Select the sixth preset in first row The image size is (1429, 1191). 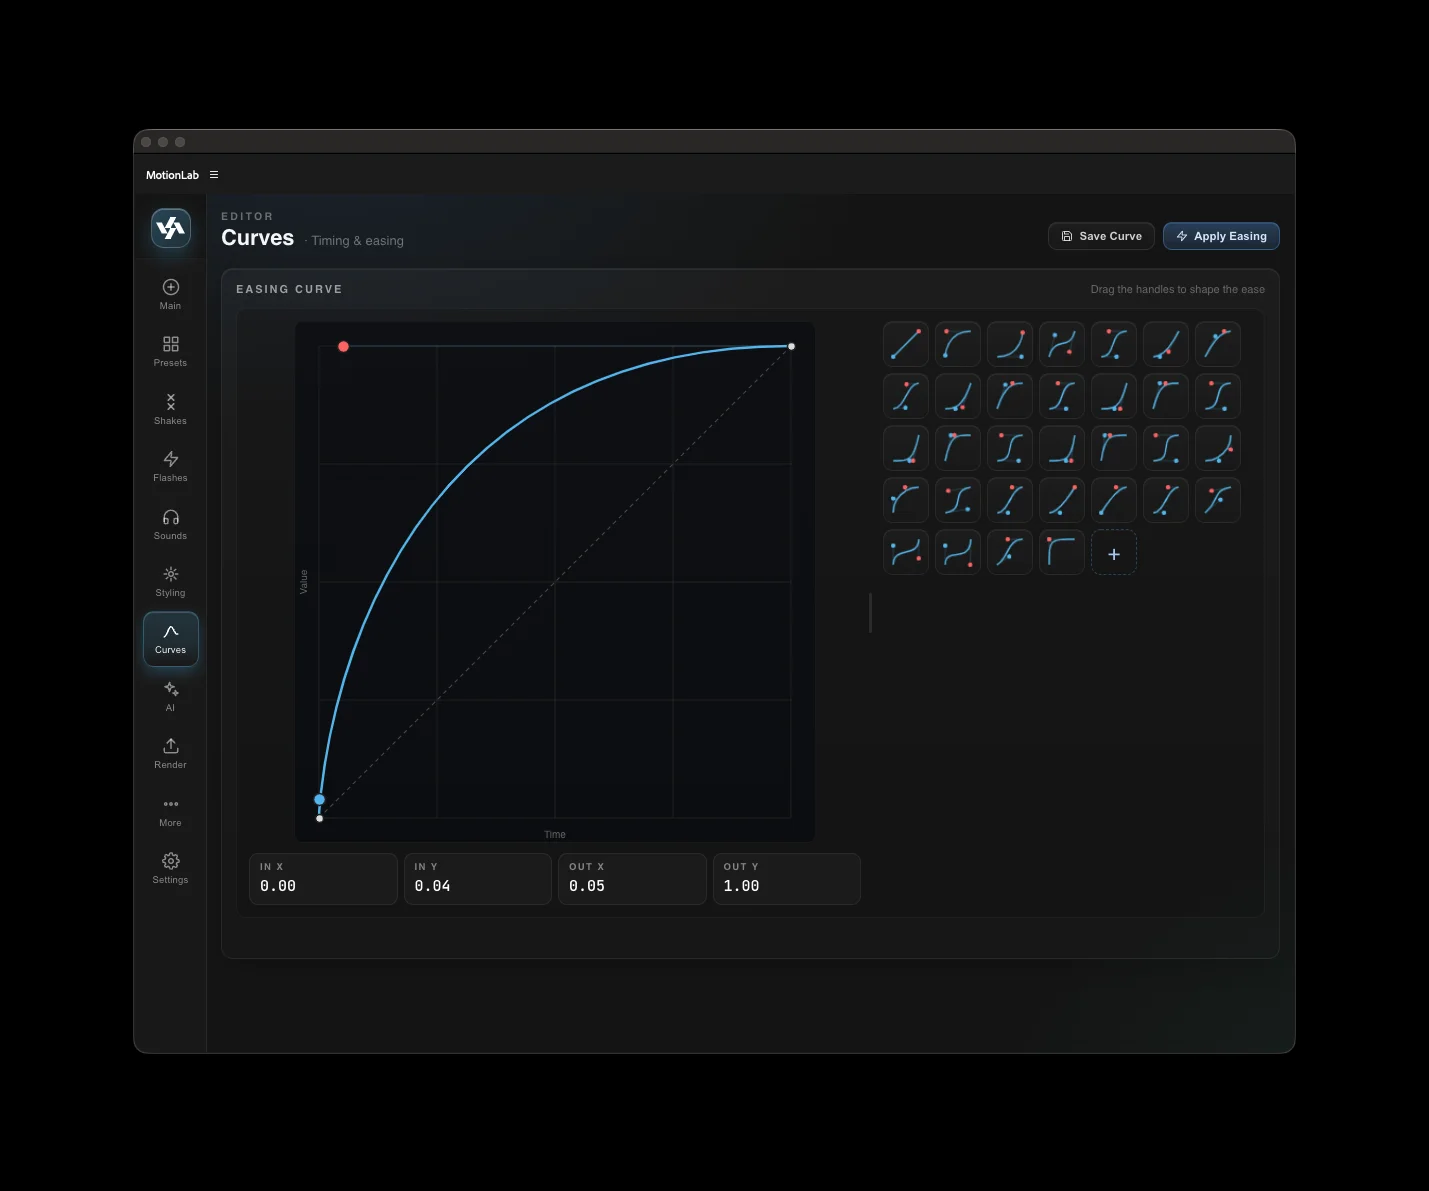click(1166, 344)
